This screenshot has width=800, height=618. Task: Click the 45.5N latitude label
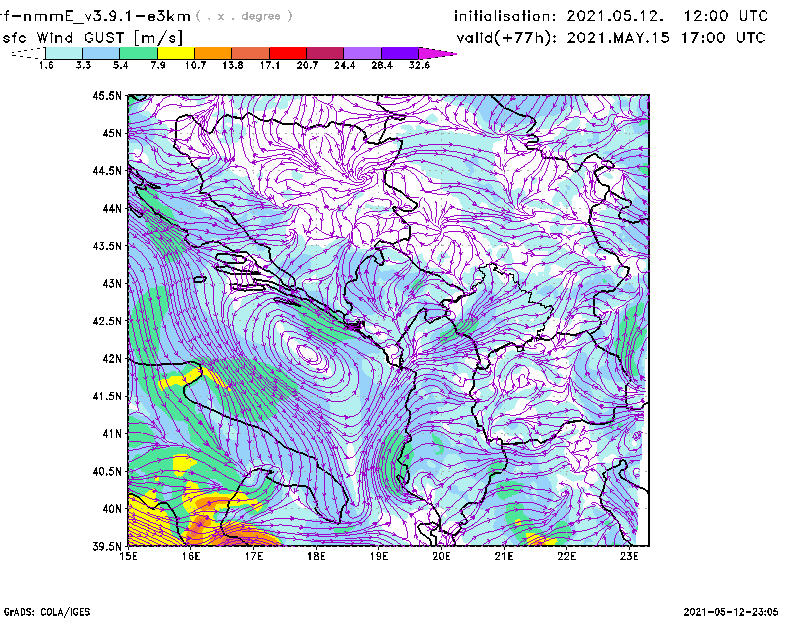108,95
